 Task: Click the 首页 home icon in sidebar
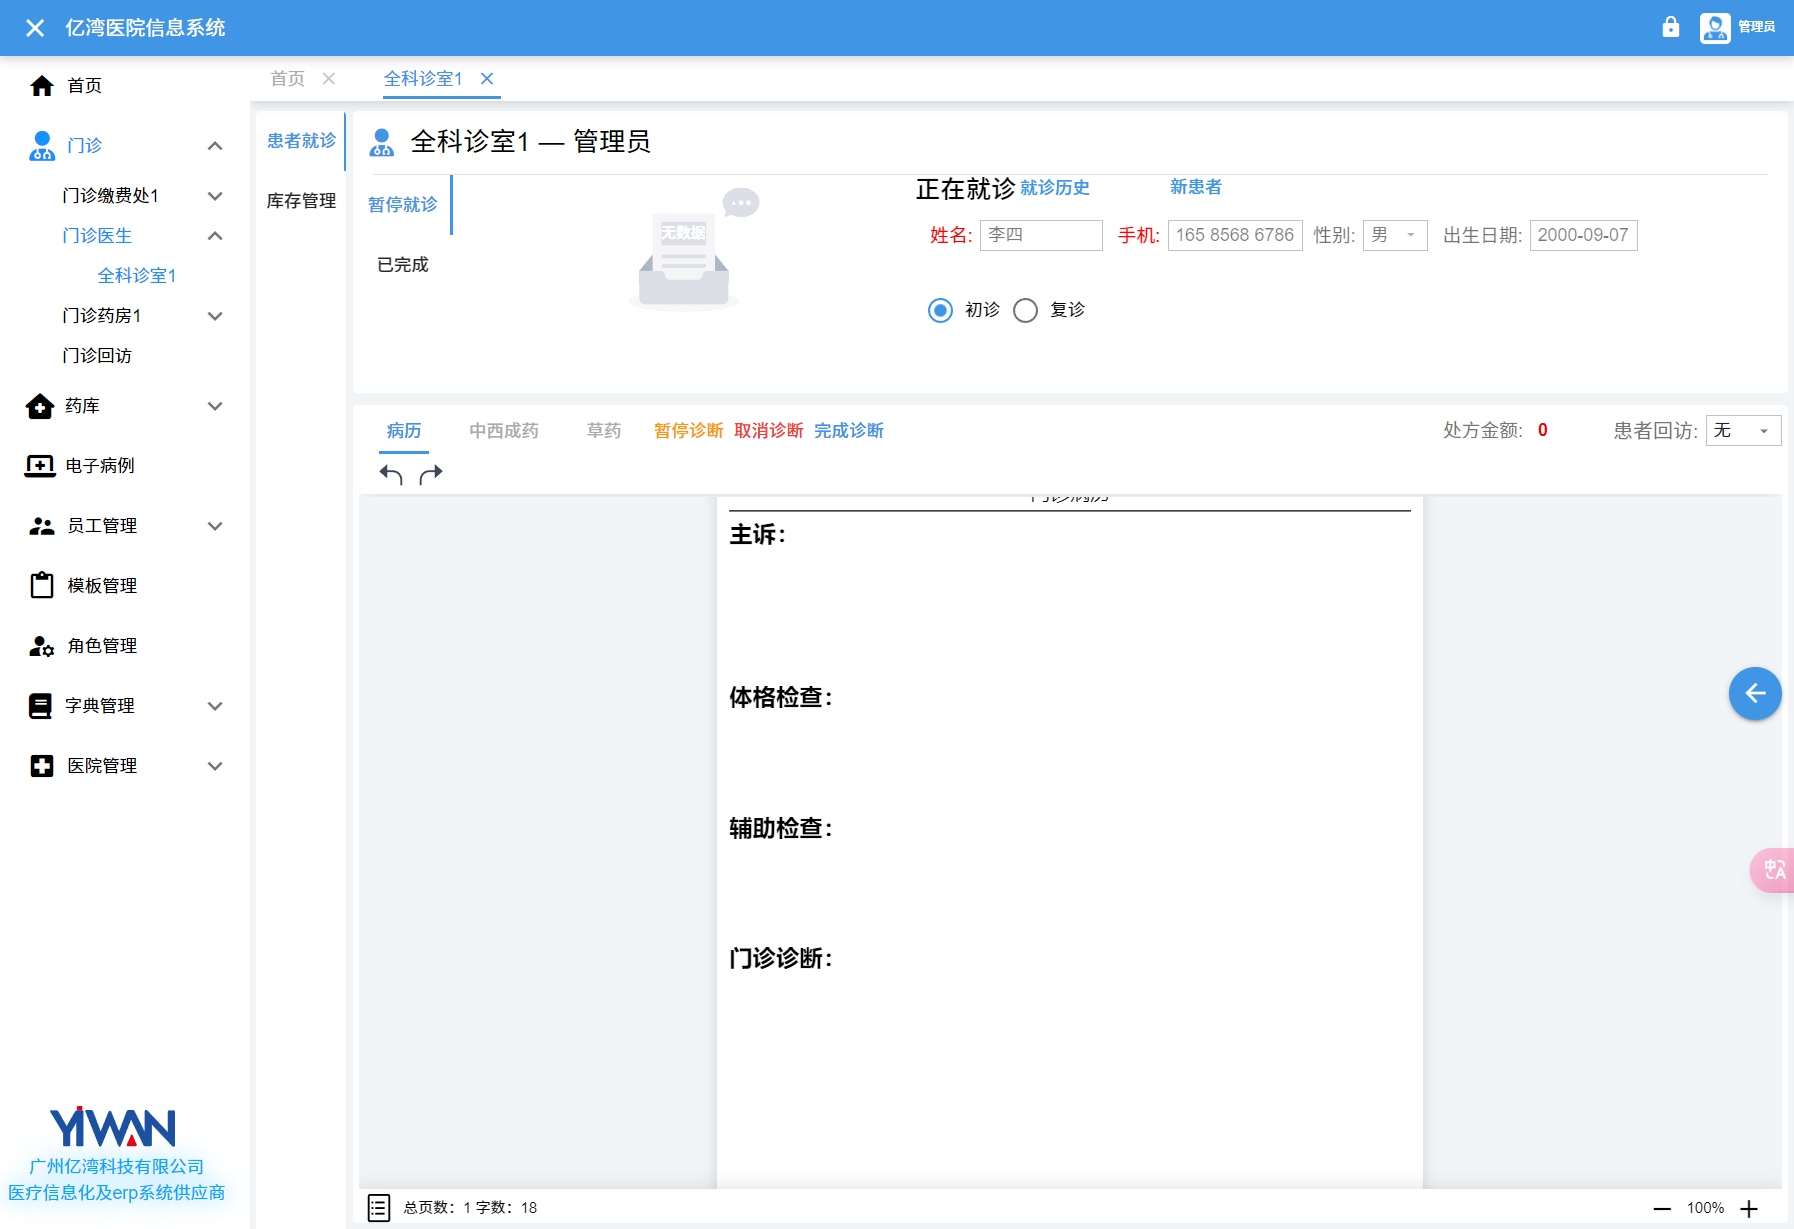coord(42,86)
